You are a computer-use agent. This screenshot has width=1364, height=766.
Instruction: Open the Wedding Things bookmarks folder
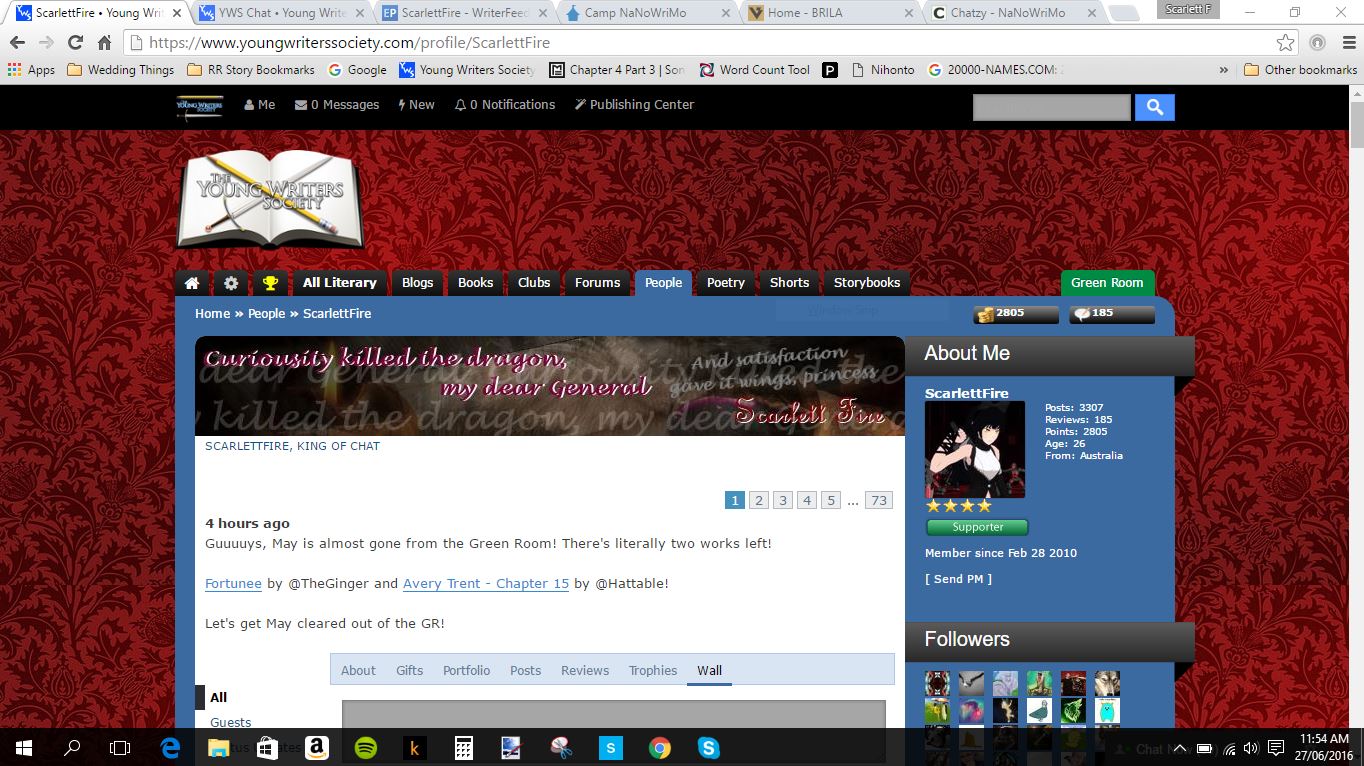pyautogui.click(x=120, y=70)
